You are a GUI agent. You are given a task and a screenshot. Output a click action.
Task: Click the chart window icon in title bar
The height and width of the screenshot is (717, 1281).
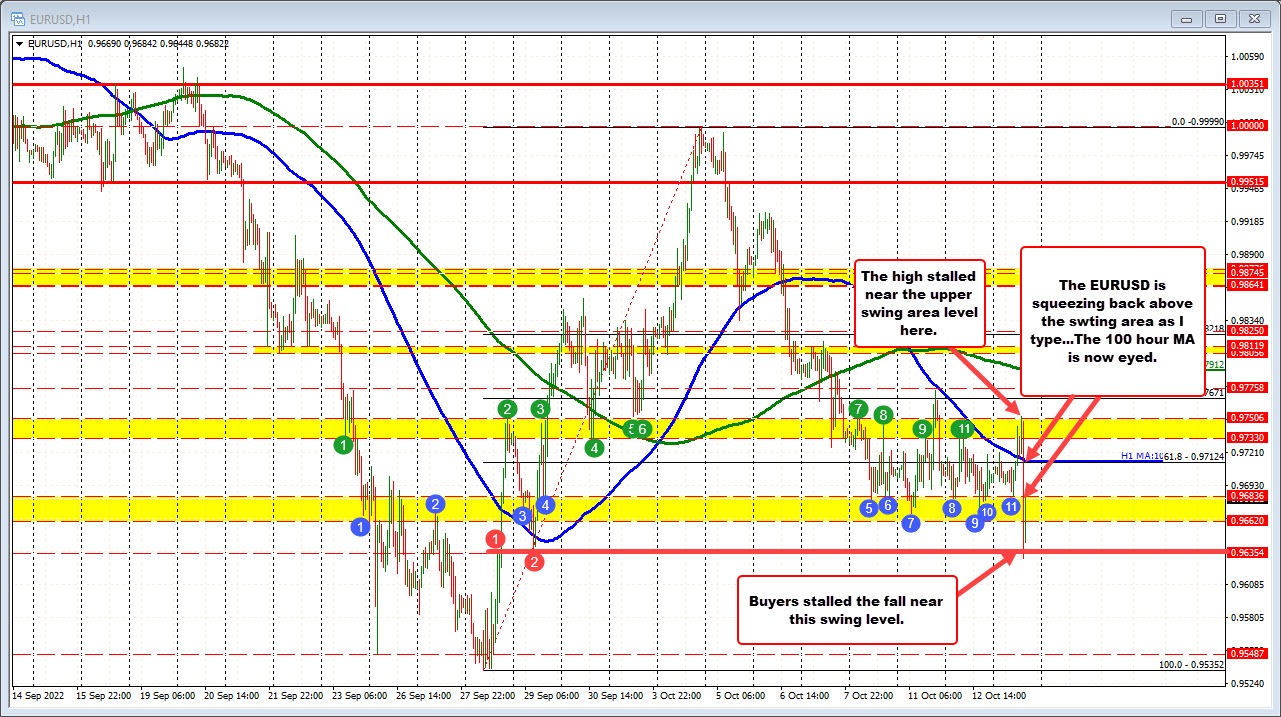click(x=19, y=17)
